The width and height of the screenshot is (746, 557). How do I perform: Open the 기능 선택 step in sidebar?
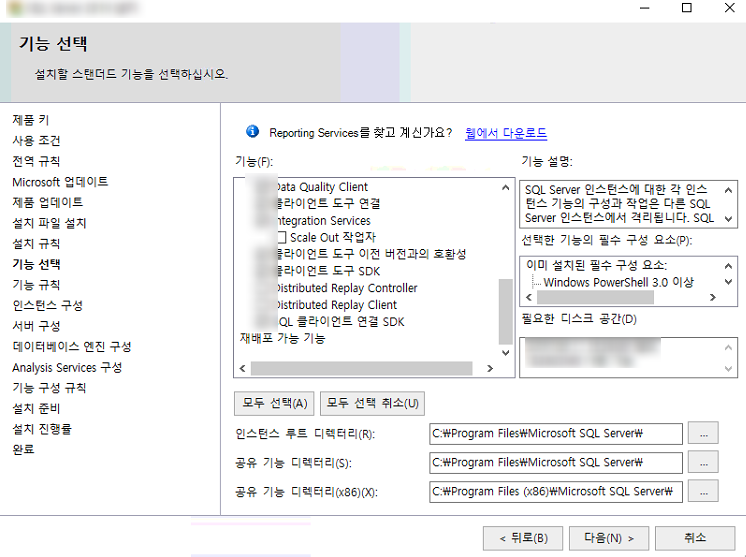pyautogui.click(x=37, y=264)
